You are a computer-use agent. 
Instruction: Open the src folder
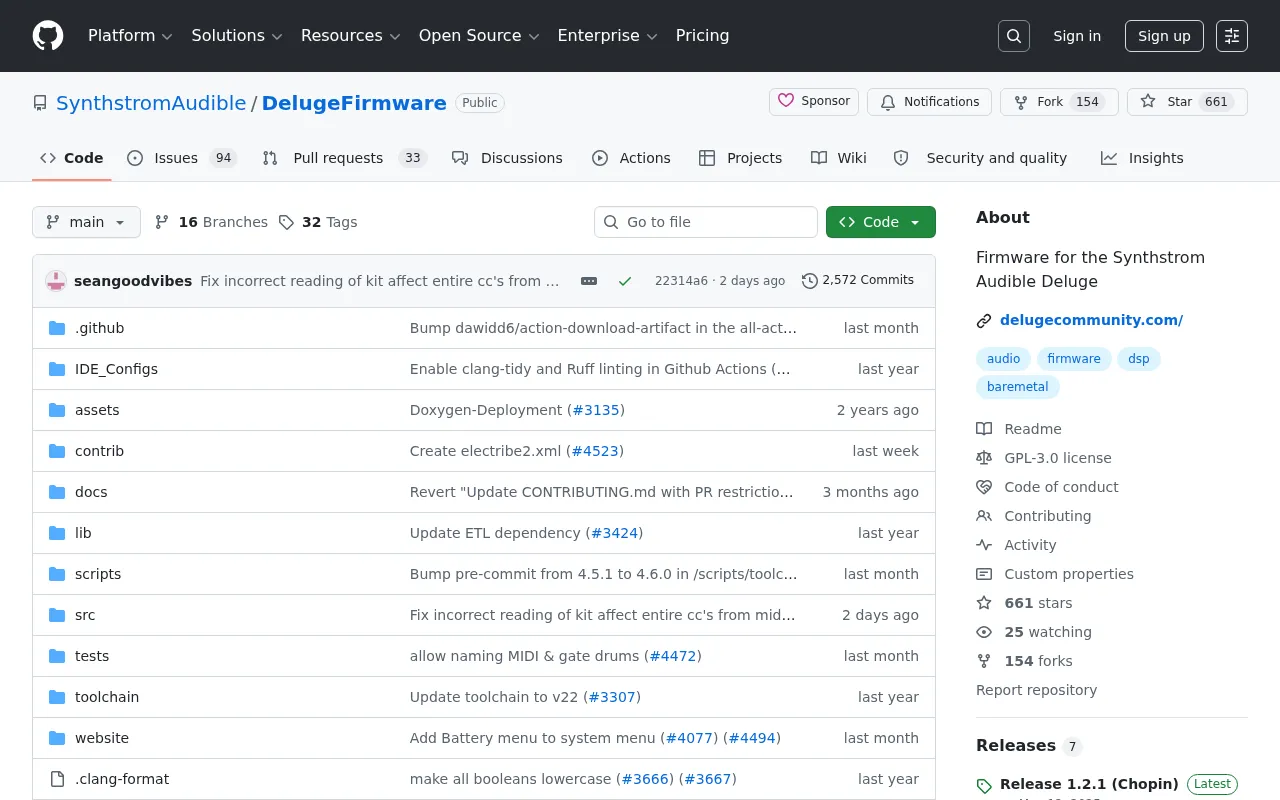coord(85,615)
